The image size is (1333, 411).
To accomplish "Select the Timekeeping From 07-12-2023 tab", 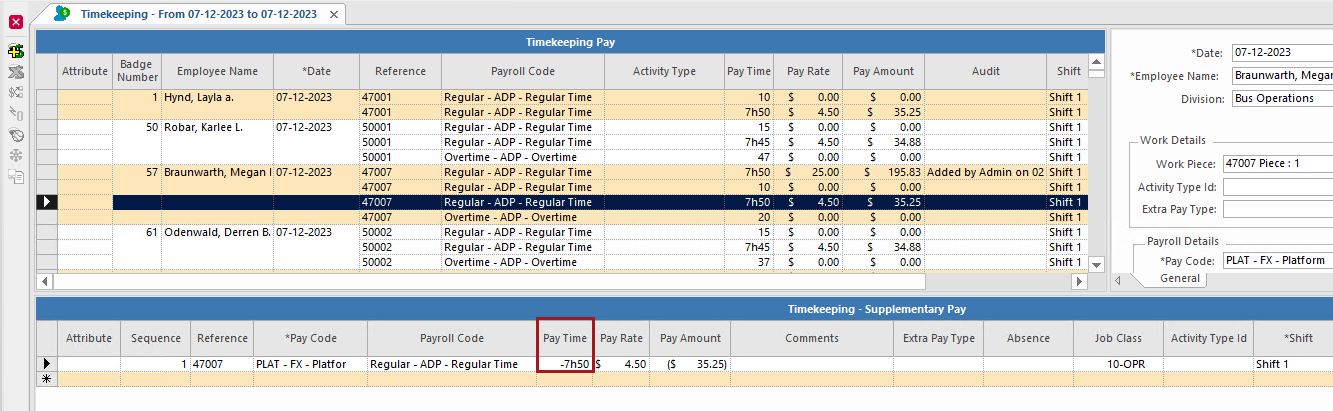I will click(x=199, y=14).
